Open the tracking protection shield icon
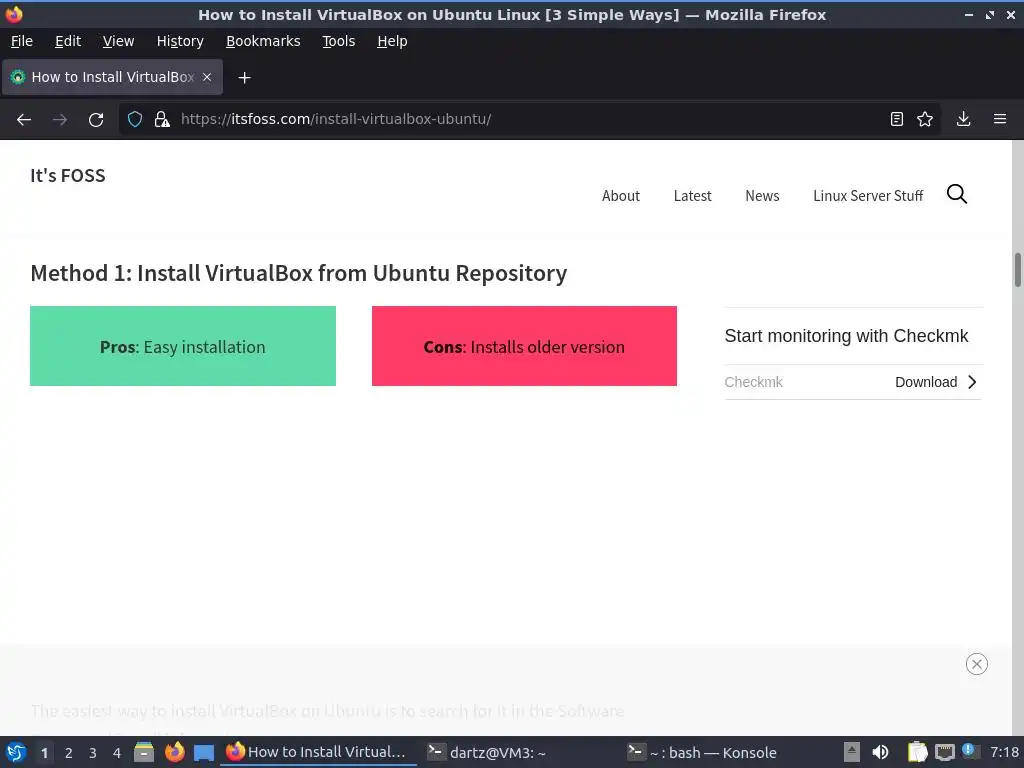 click(x=135, y=120)
